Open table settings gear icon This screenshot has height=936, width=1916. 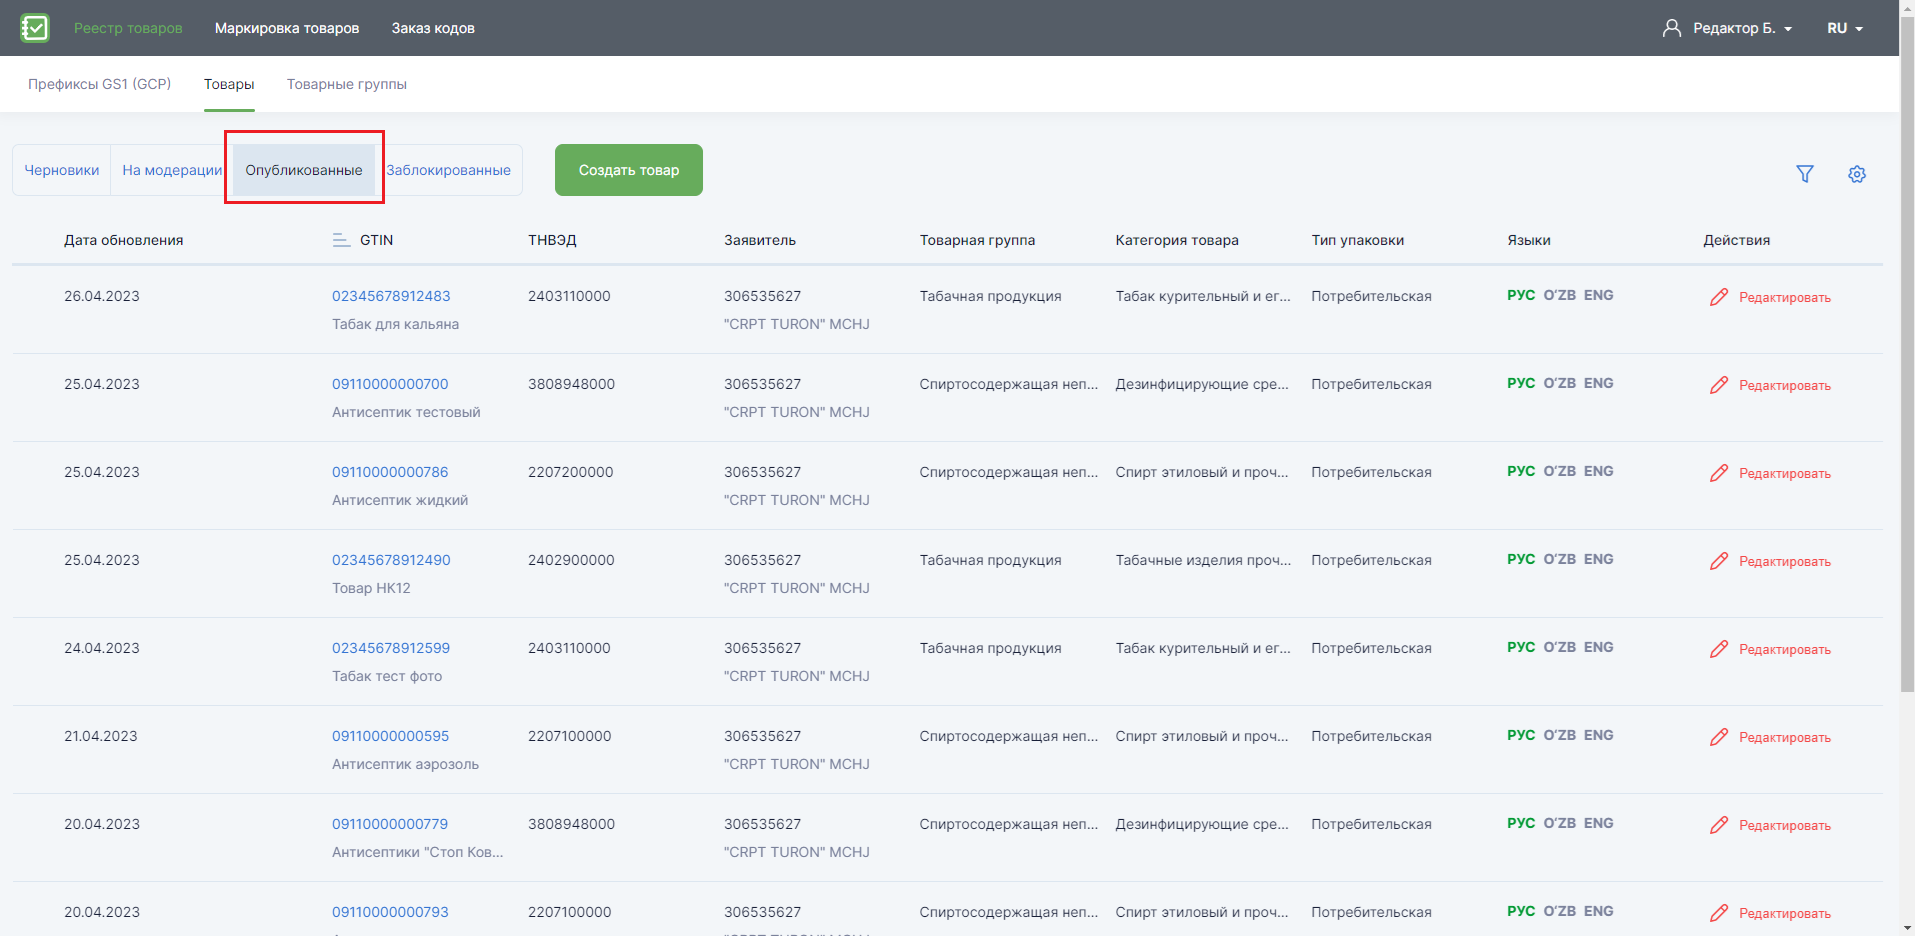coord(1857,174)
